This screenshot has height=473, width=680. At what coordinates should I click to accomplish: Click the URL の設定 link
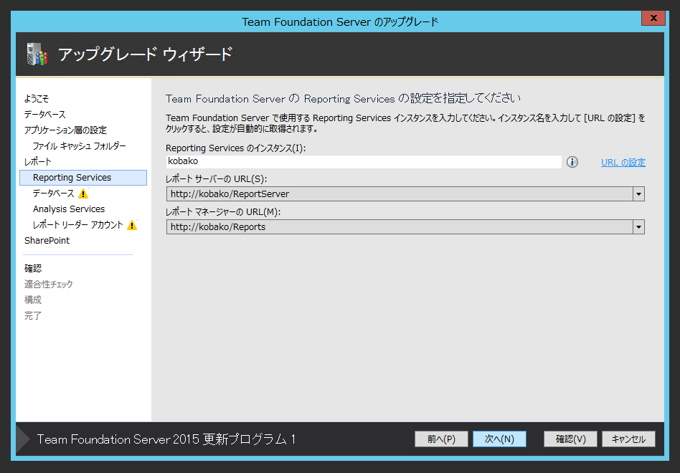coord(623,163)
